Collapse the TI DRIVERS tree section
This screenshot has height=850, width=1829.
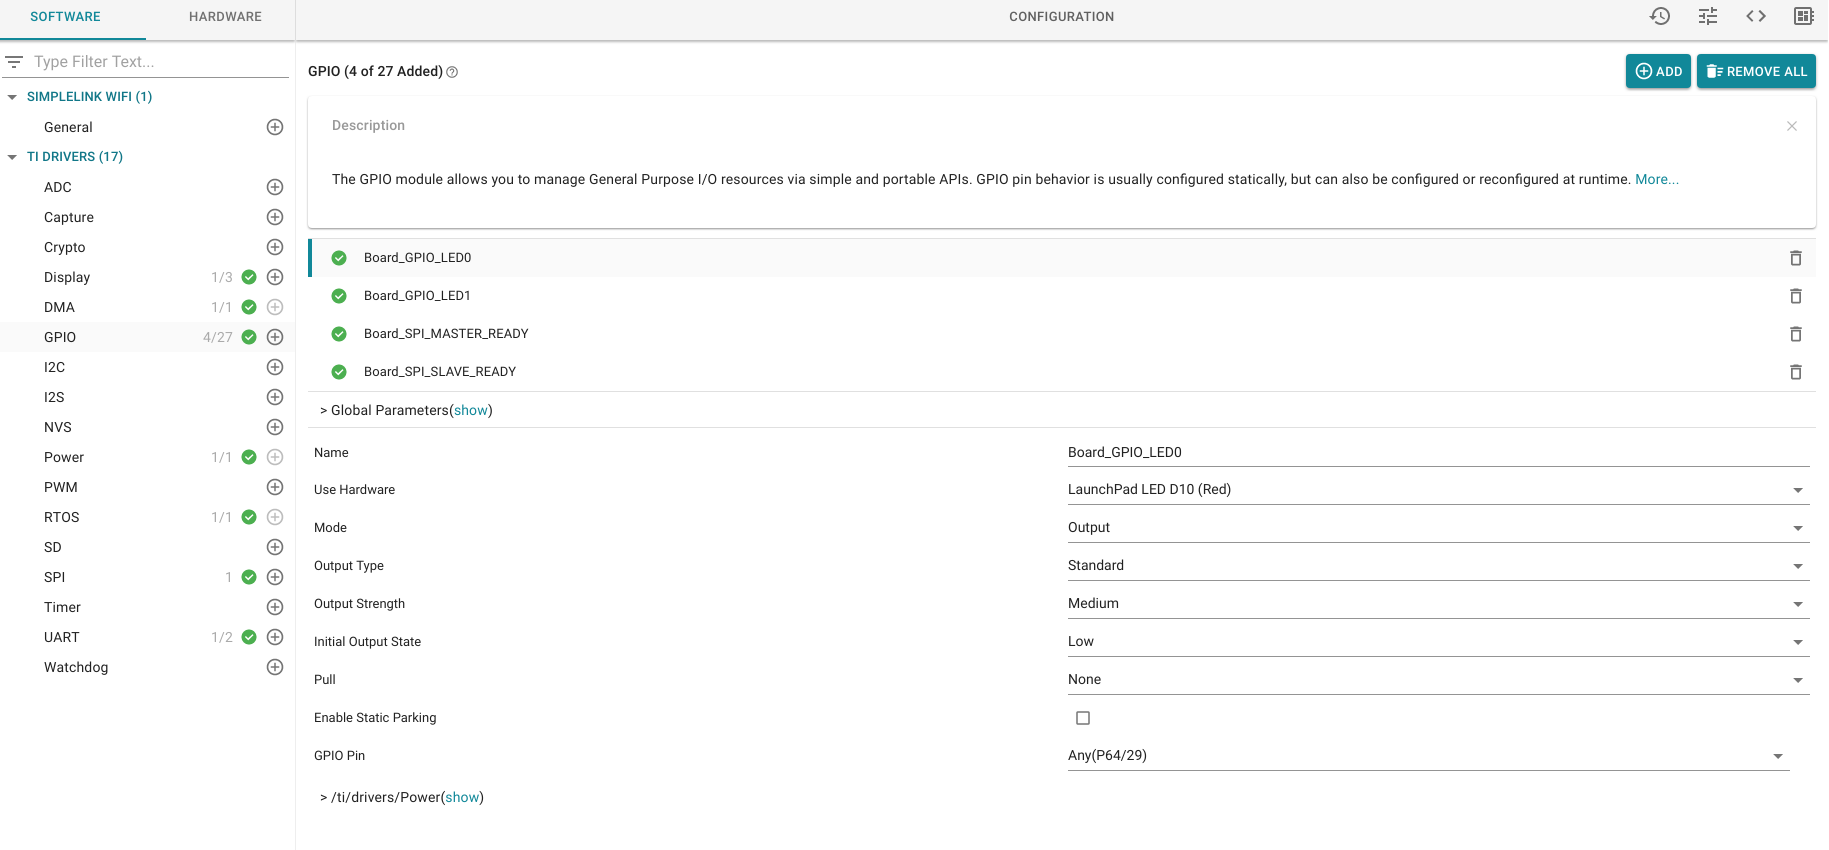coord(12,157)
